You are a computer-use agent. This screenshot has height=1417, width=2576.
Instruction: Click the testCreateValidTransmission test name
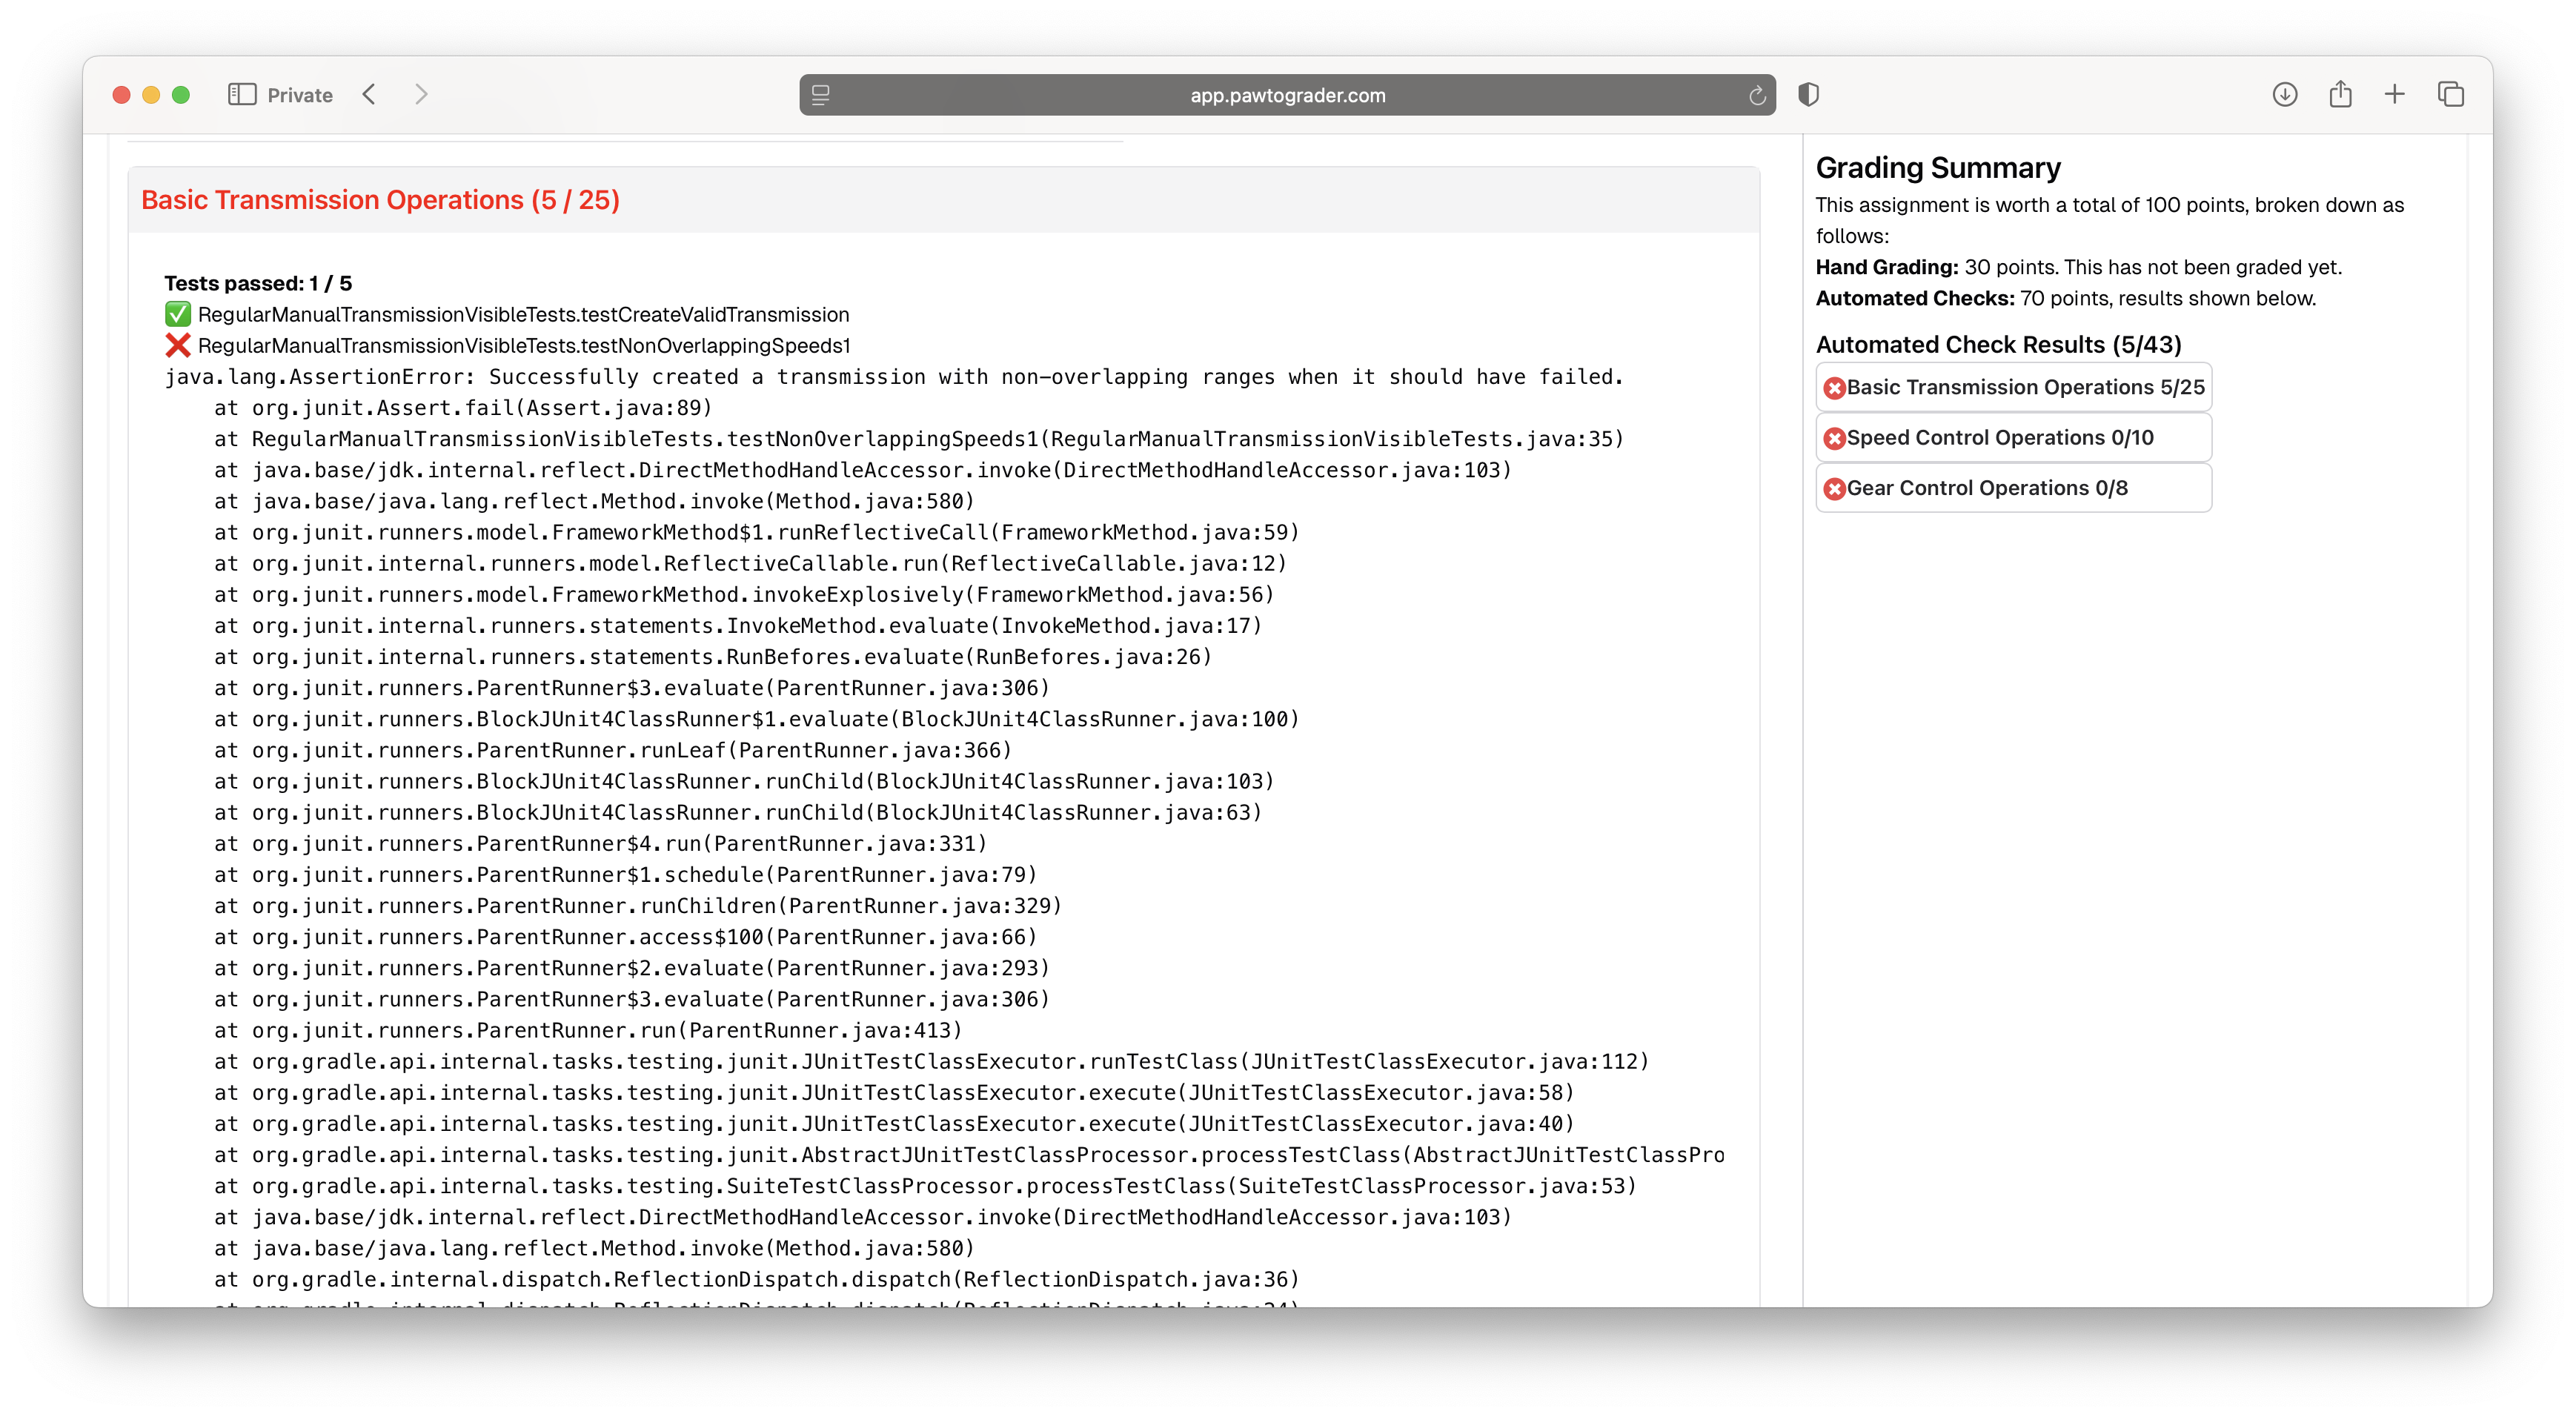tap(523, 314)
